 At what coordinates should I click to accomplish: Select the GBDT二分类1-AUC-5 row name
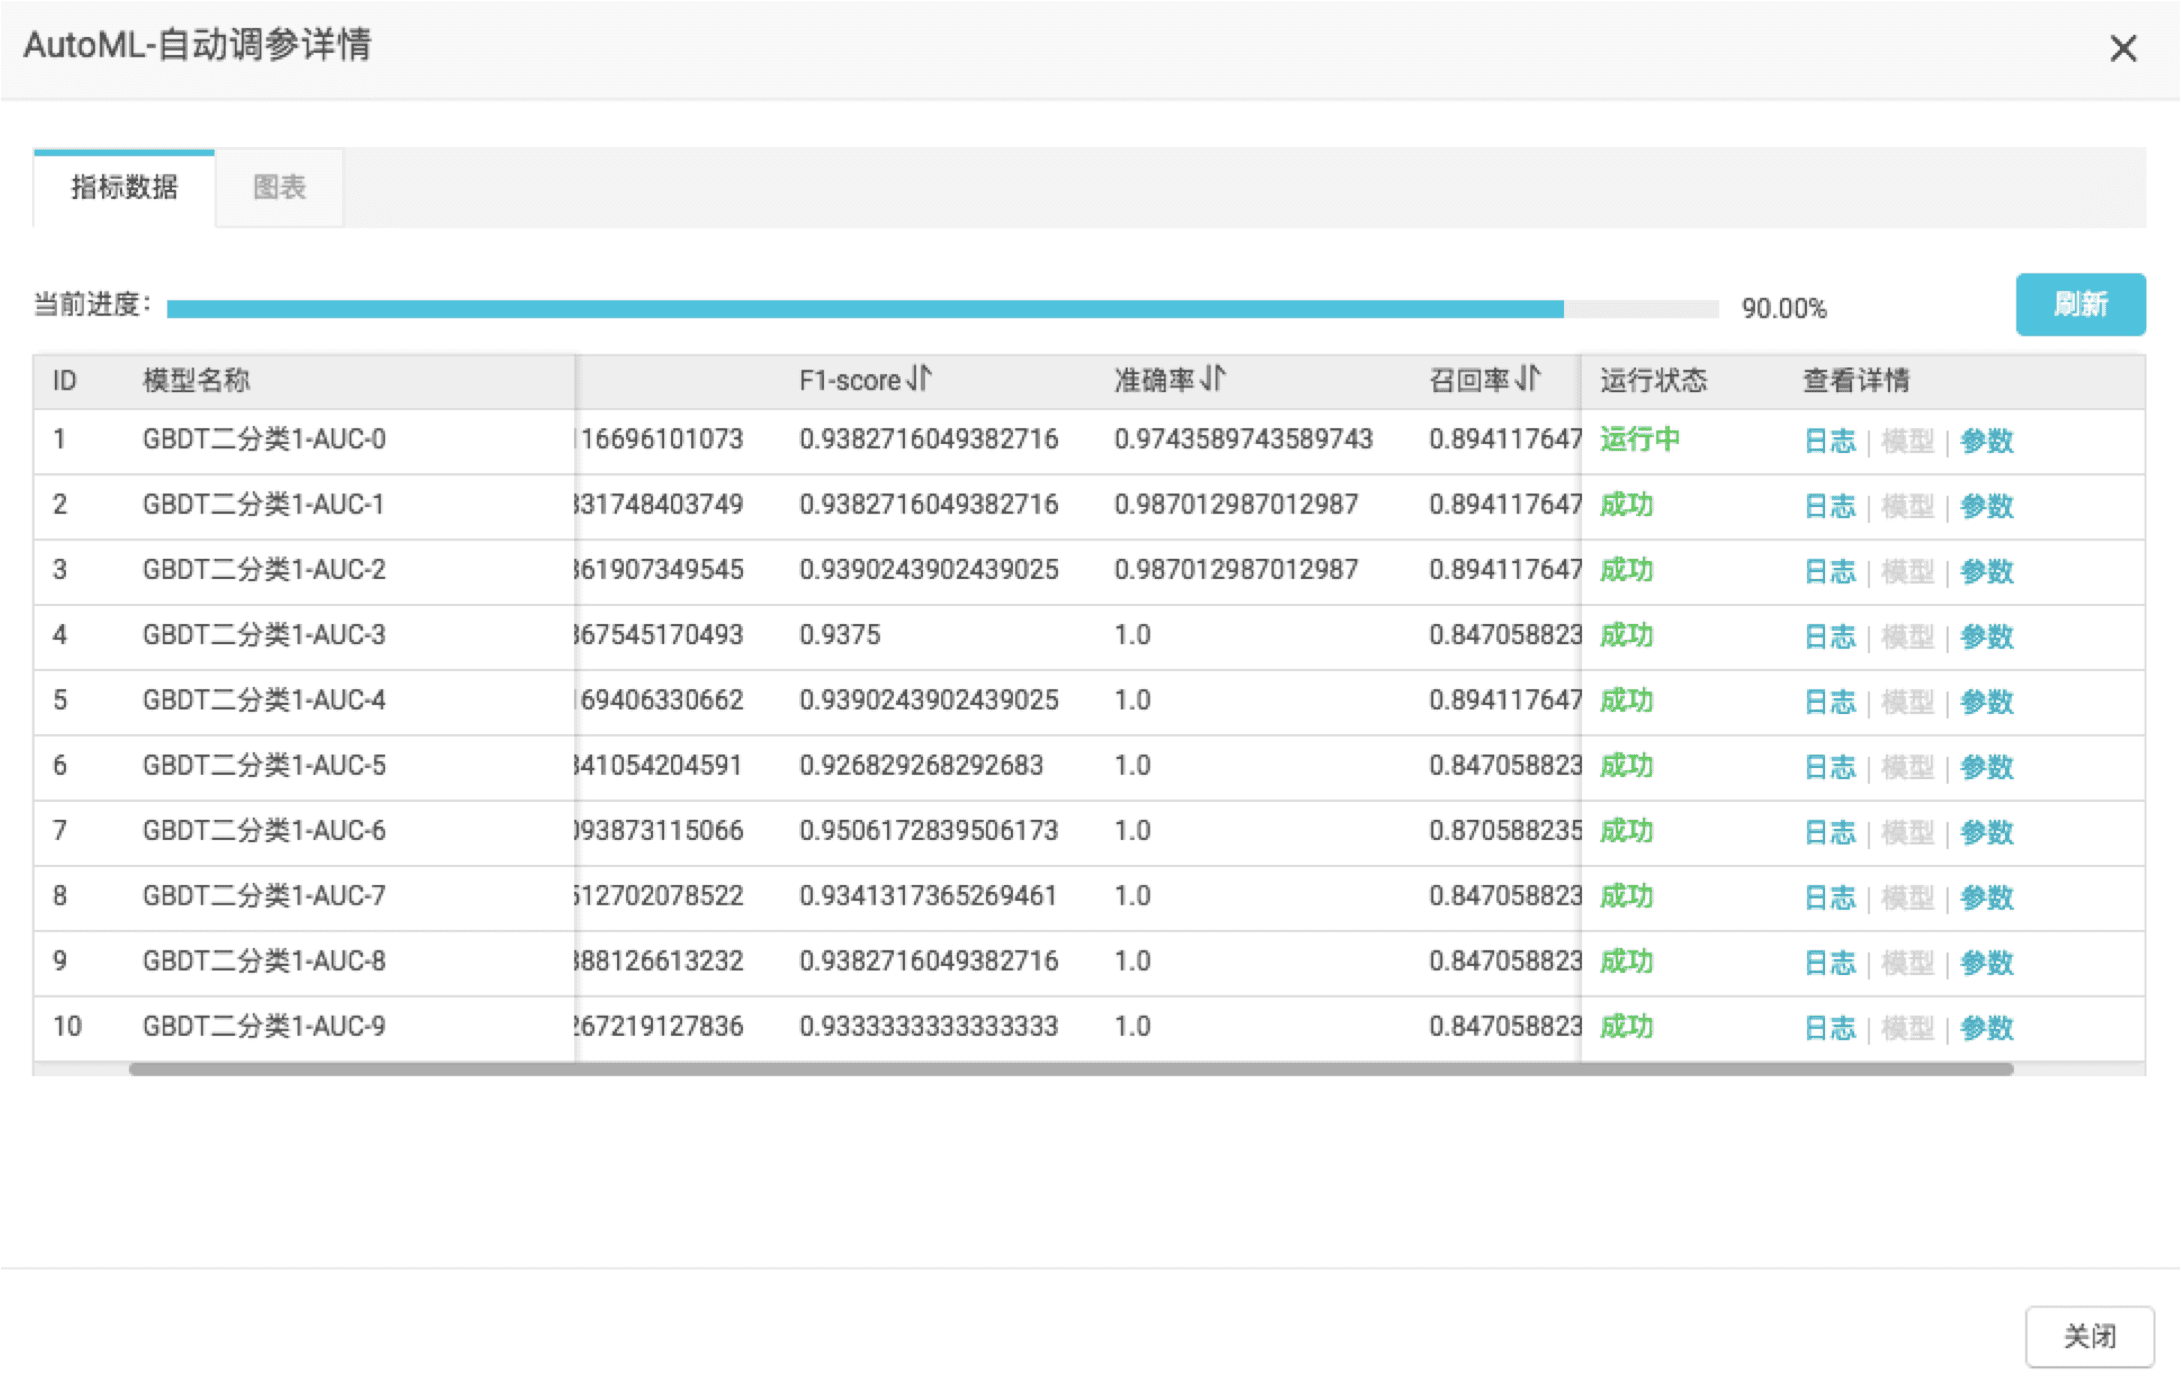point(264,766)
